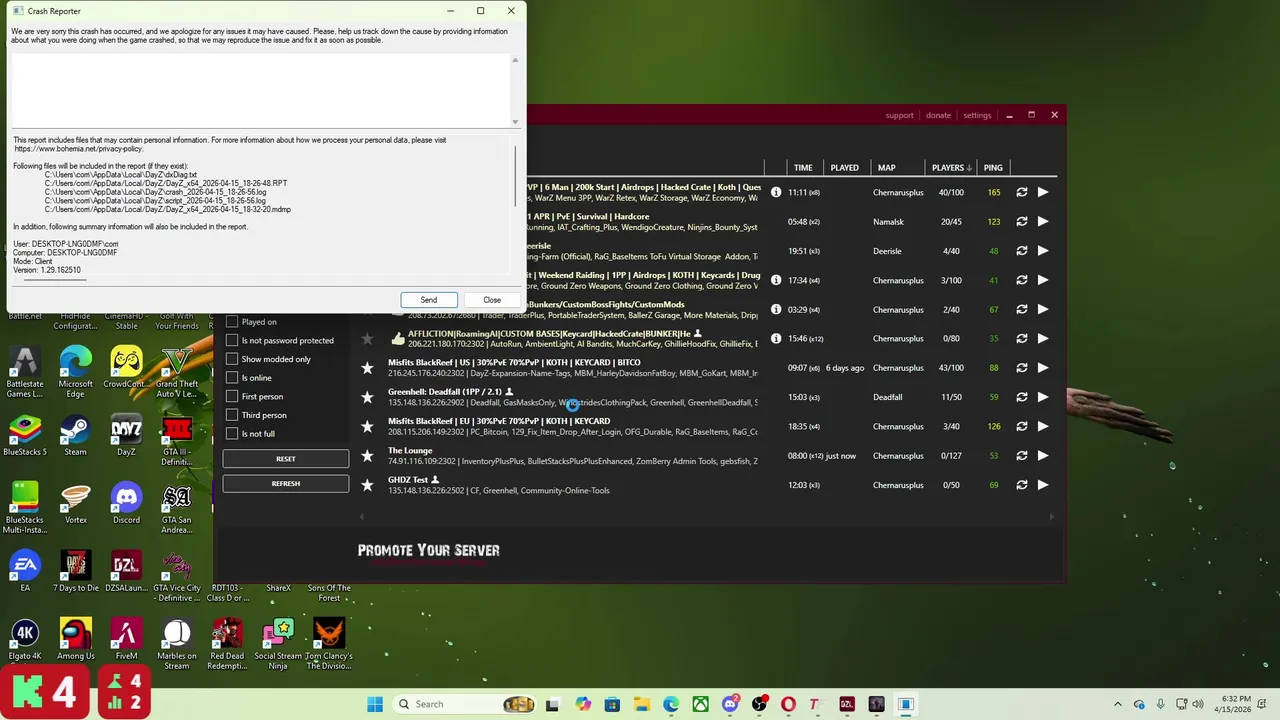Image resolution: width=1280 pixels, height=720 pixels.
Task: Refresh the Greenhell: Deadfall server row
Action: (x=1021, y=397)
